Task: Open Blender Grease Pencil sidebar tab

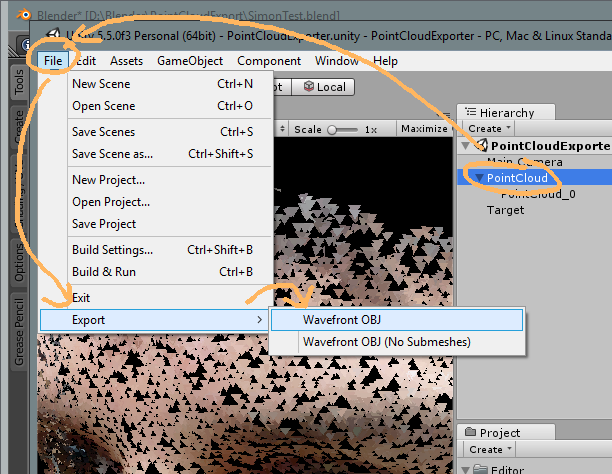Action: pos(19,332)
